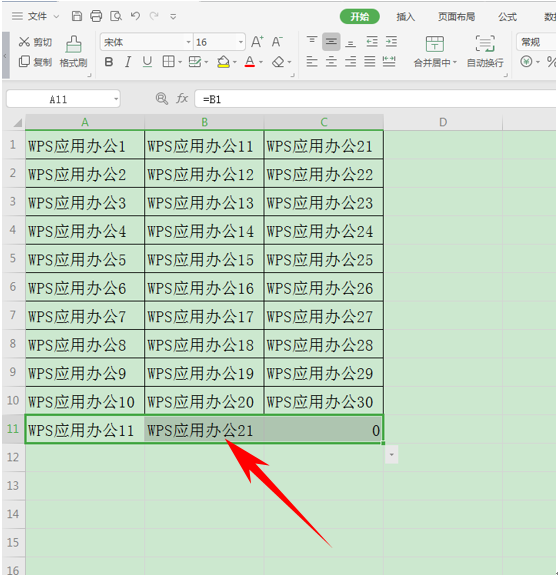The width and height of the screenshot is (558, 578).
Task: Open the A11 name box
Action: click(63, 99)
